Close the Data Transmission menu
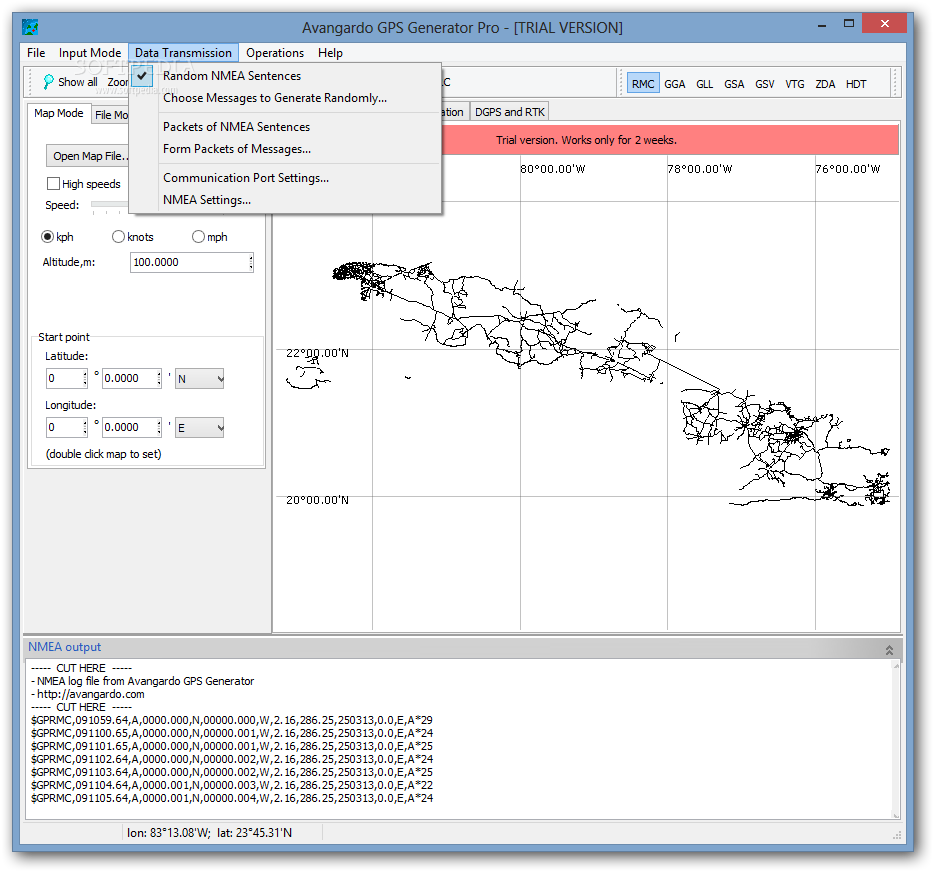934x872 pixels. click(x=183, y=53)
